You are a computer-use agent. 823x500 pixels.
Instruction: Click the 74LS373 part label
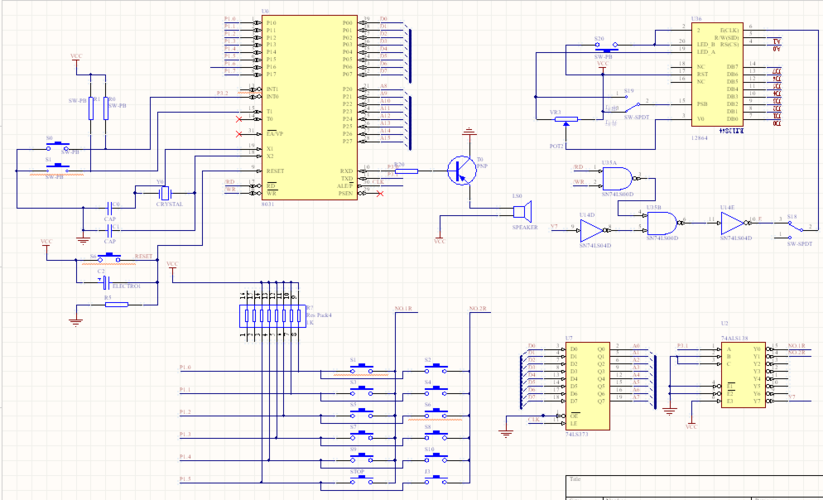point(576,434)
